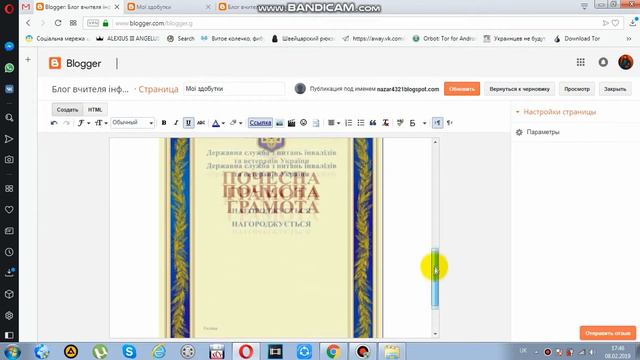Set right-to-left text direction
This screenshot has height=360, width=640.
click(449, 123)
